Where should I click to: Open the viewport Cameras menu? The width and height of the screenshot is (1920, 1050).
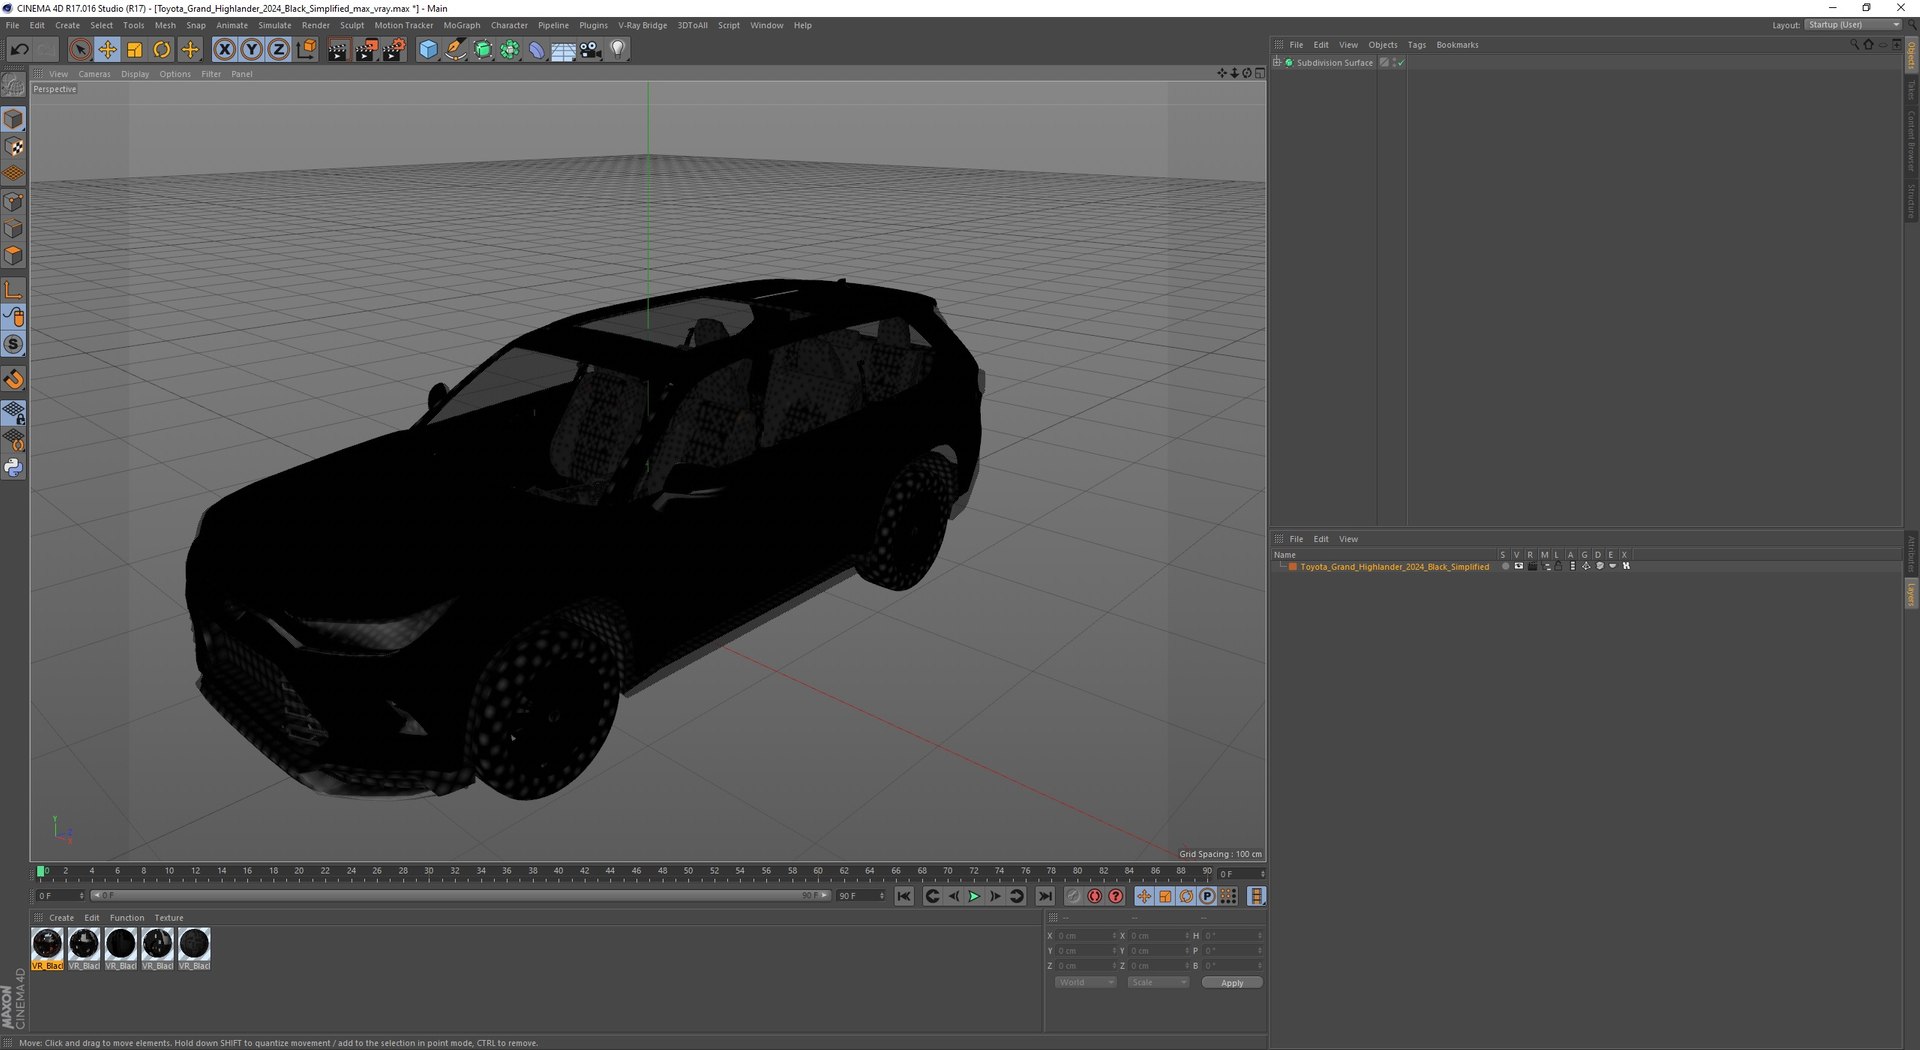coord(94,74)
